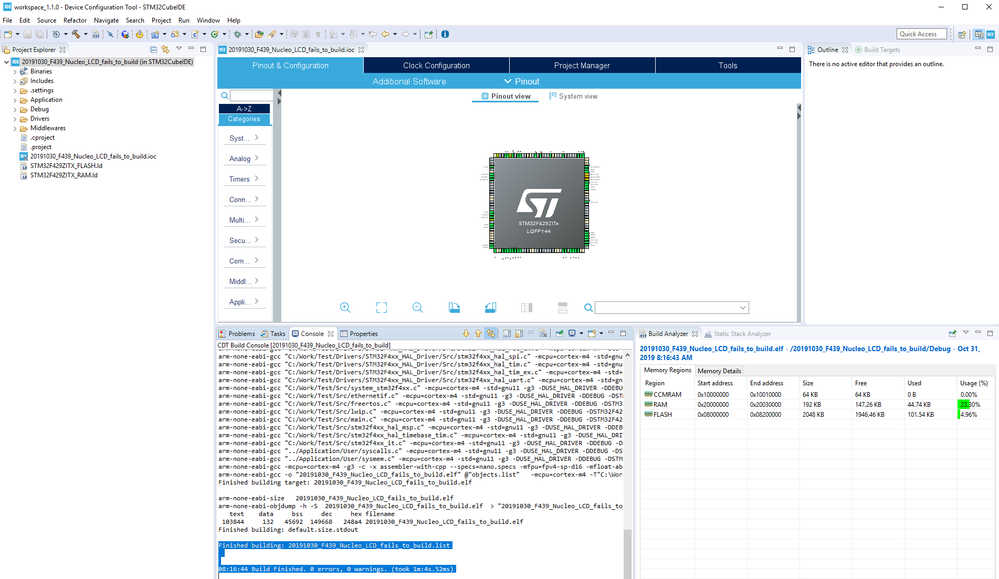The height and width of the screenshot is (579, 999).
Task: Switch to the Project Manager tab
Action: (x=582, y=66)
